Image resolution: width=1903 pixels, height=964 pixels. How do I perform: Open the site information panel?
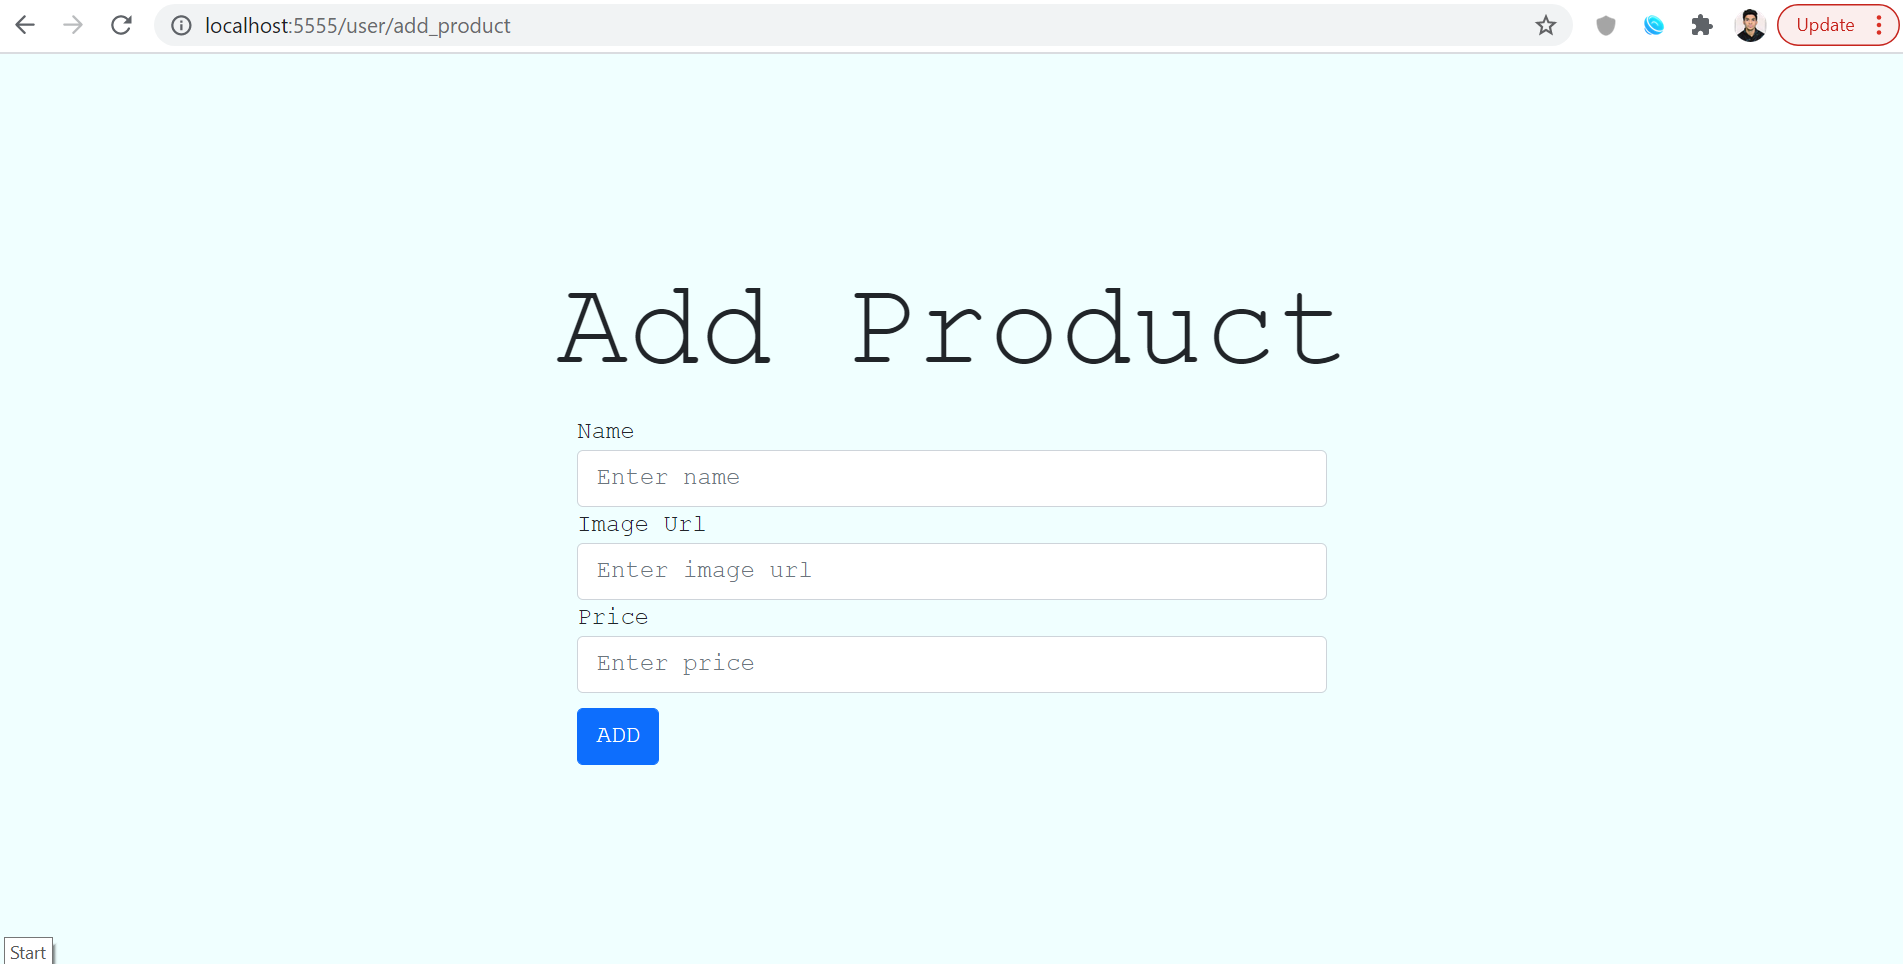(x=180, y=25)
